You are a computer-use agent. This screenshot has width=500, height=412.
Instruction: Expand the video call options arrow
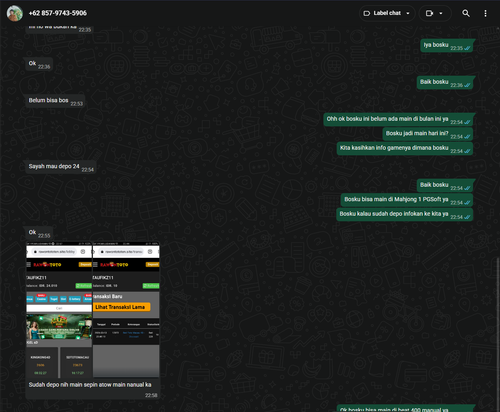(x=441, y=13)
